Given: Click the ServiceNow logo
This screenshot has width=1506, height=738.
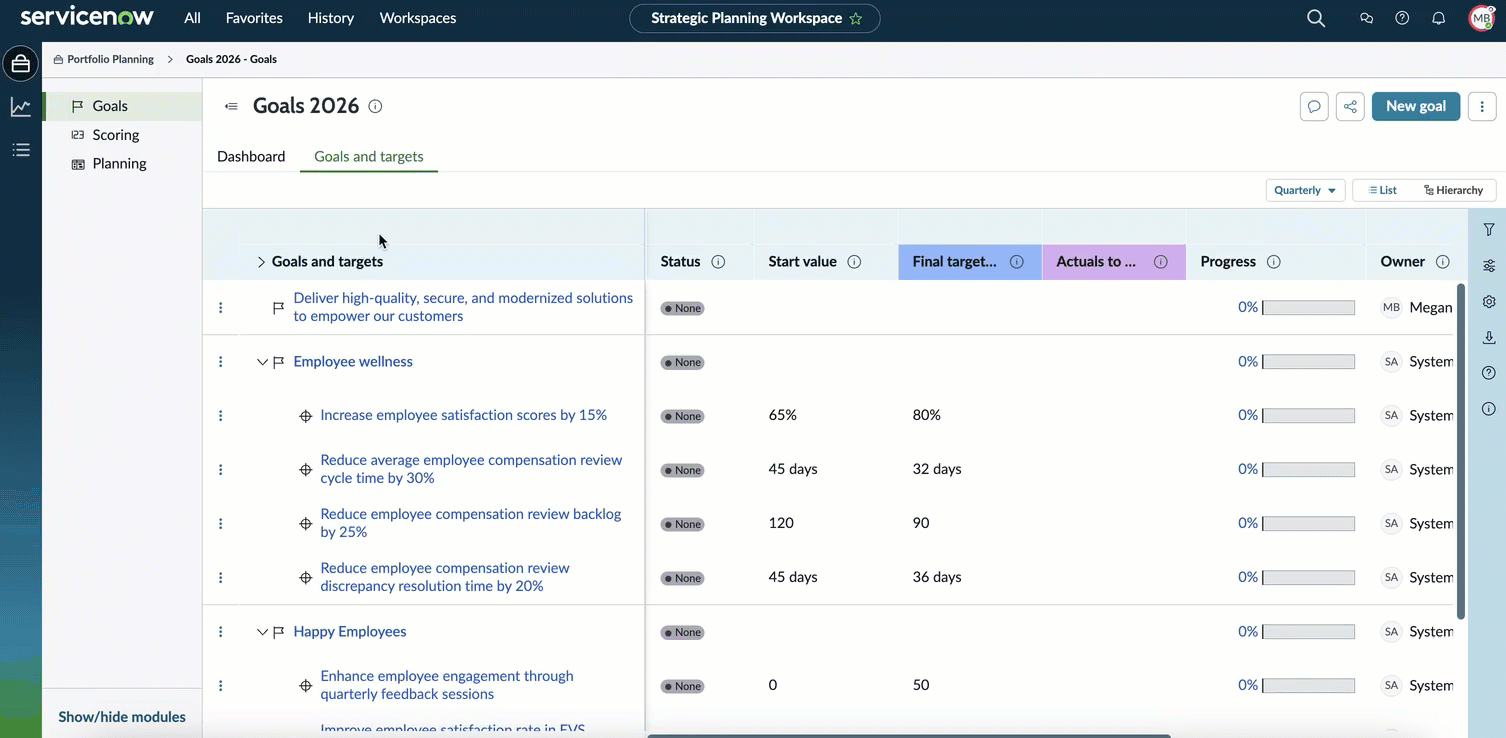Looking at the screenshot, I should (x=87, y=18).
